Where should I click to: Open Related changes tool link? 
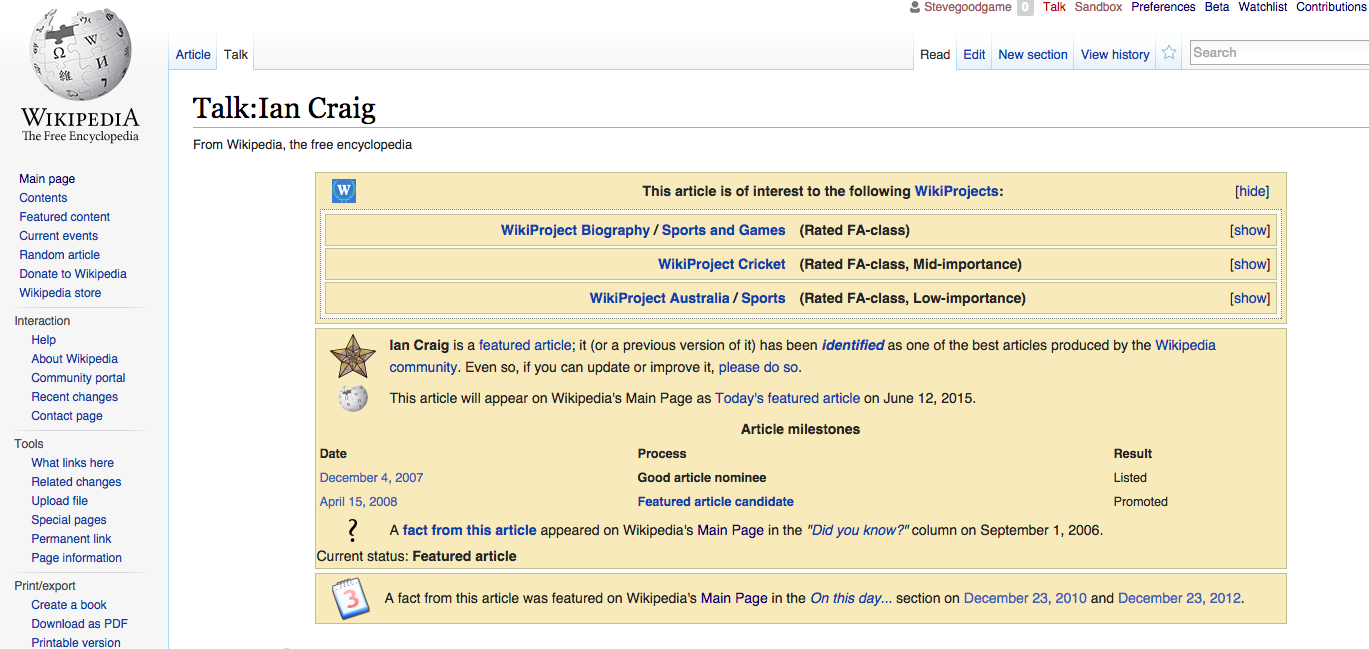pos(76,482)
